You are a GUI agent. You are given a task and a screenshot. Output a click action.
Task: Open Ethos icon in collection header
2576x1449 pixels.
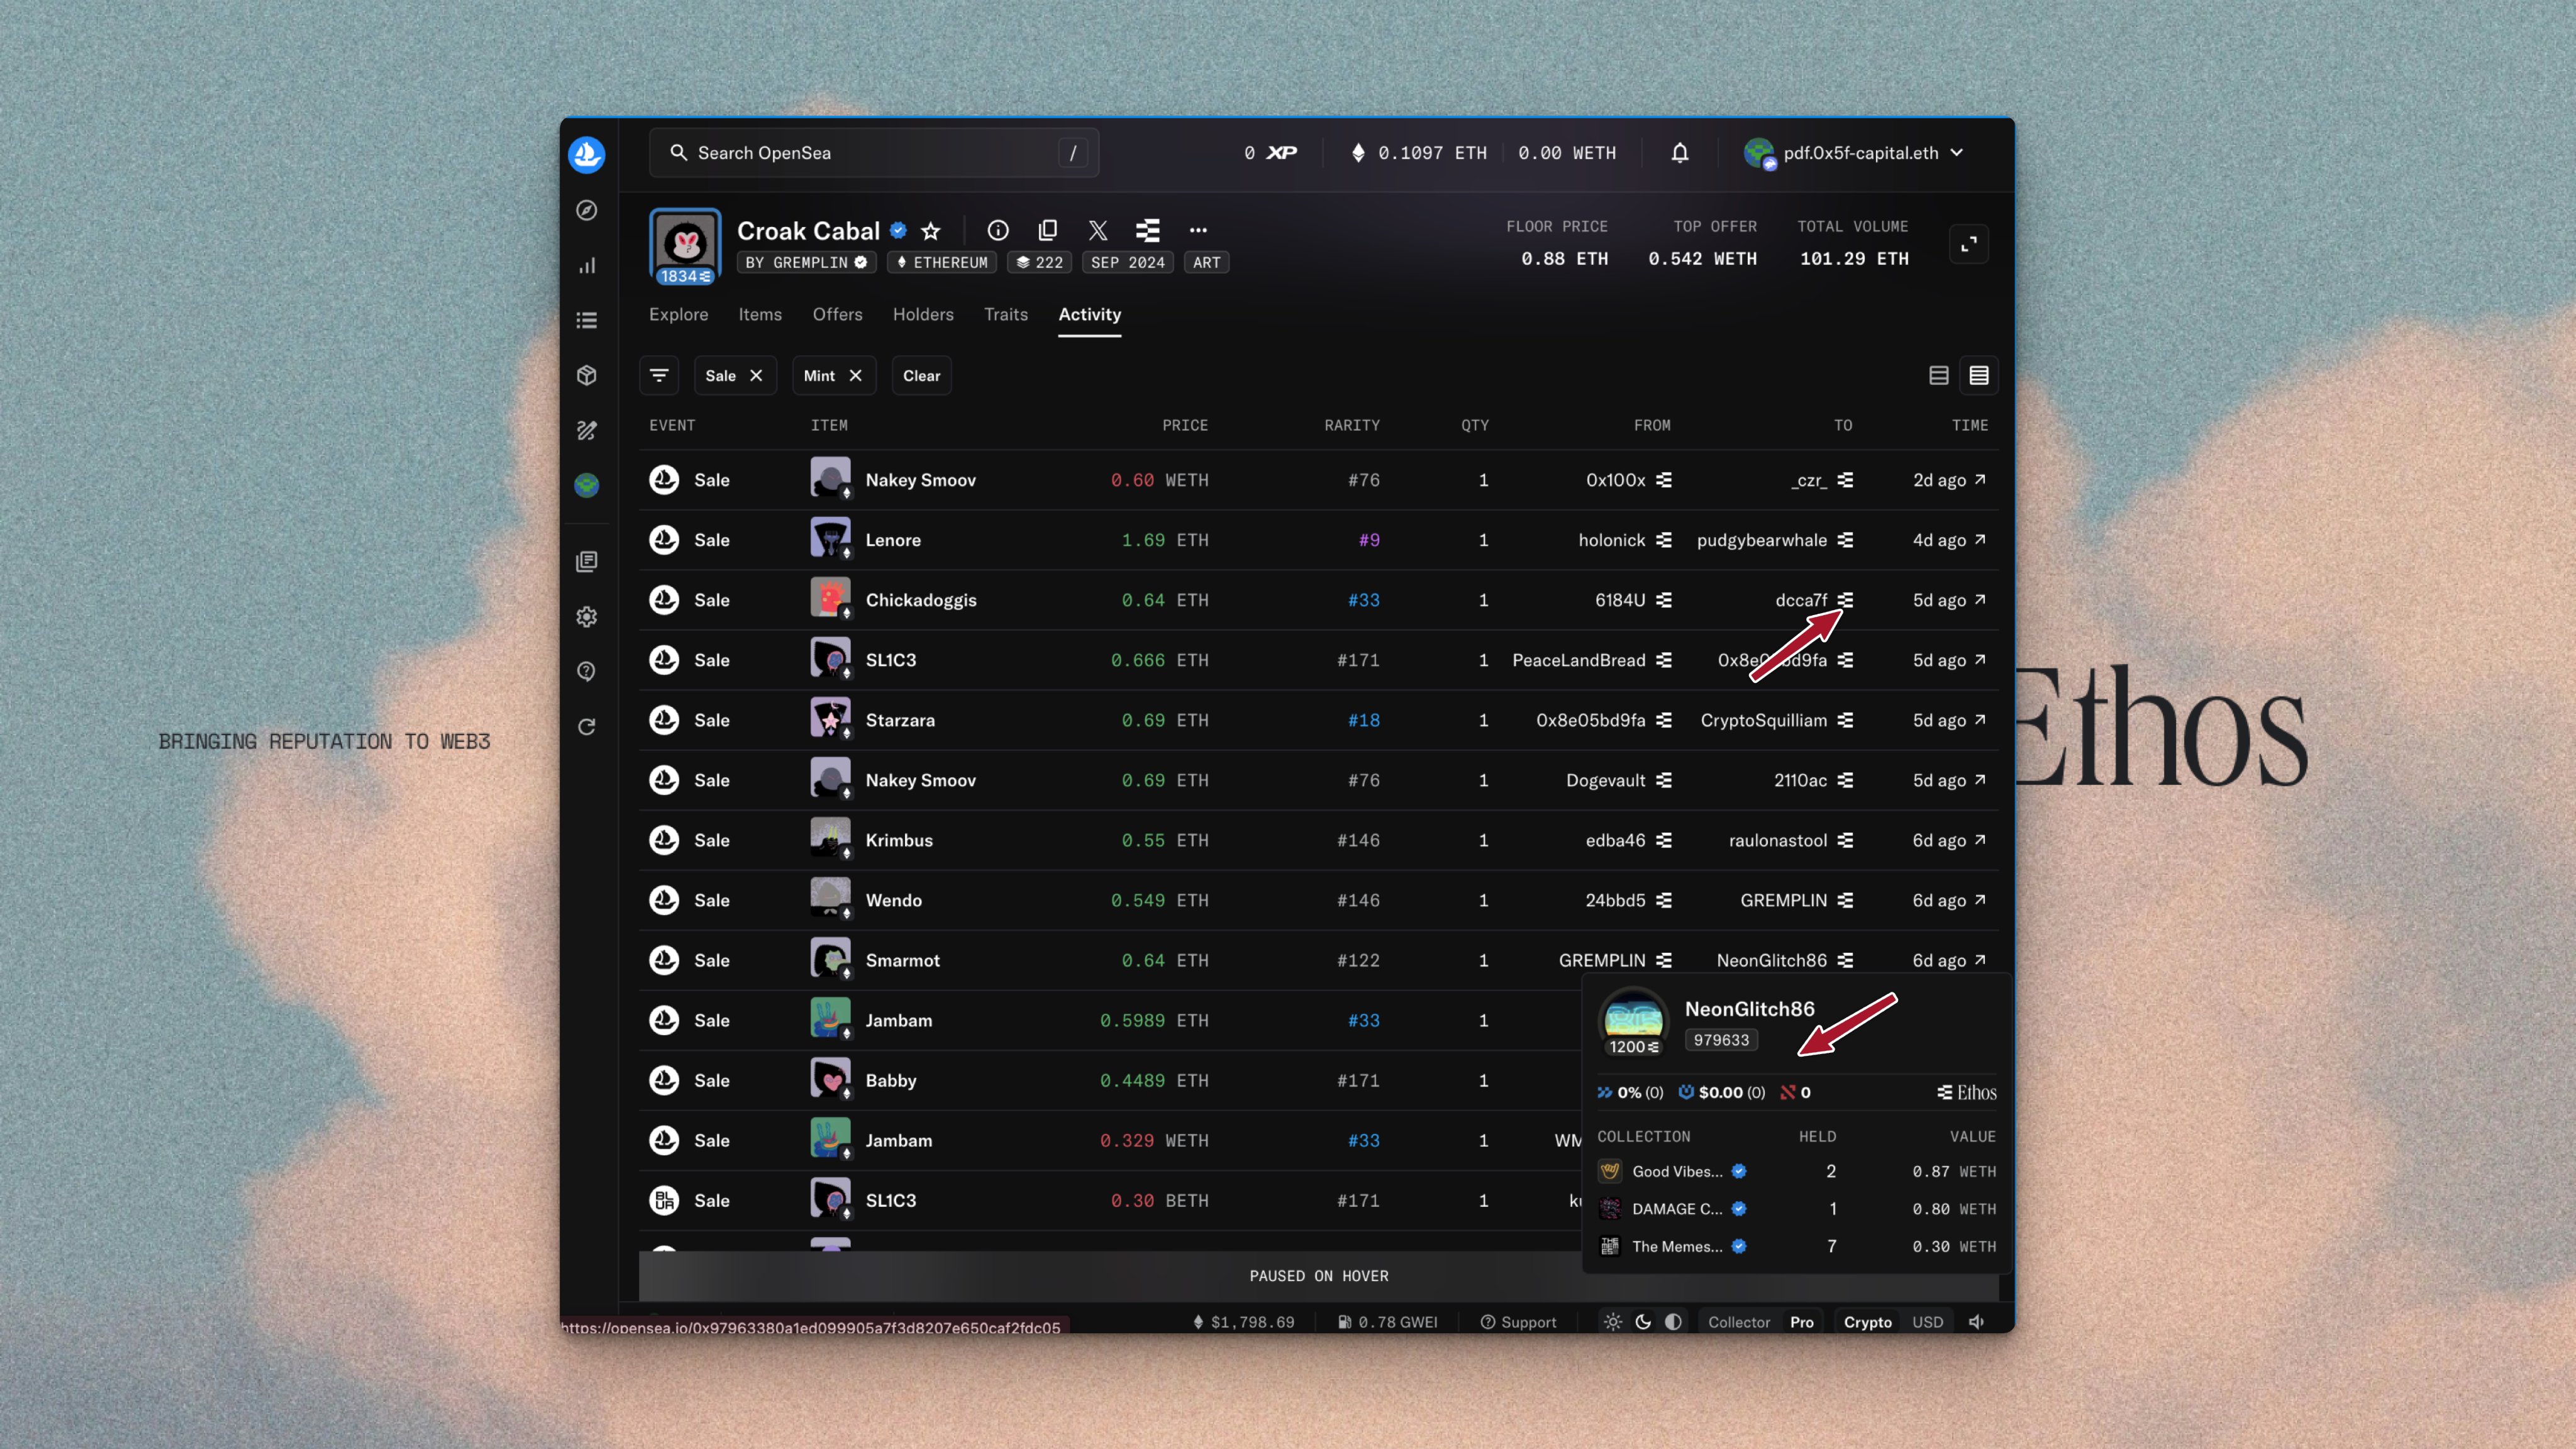pyautogui.click(x=1148, y=230)
